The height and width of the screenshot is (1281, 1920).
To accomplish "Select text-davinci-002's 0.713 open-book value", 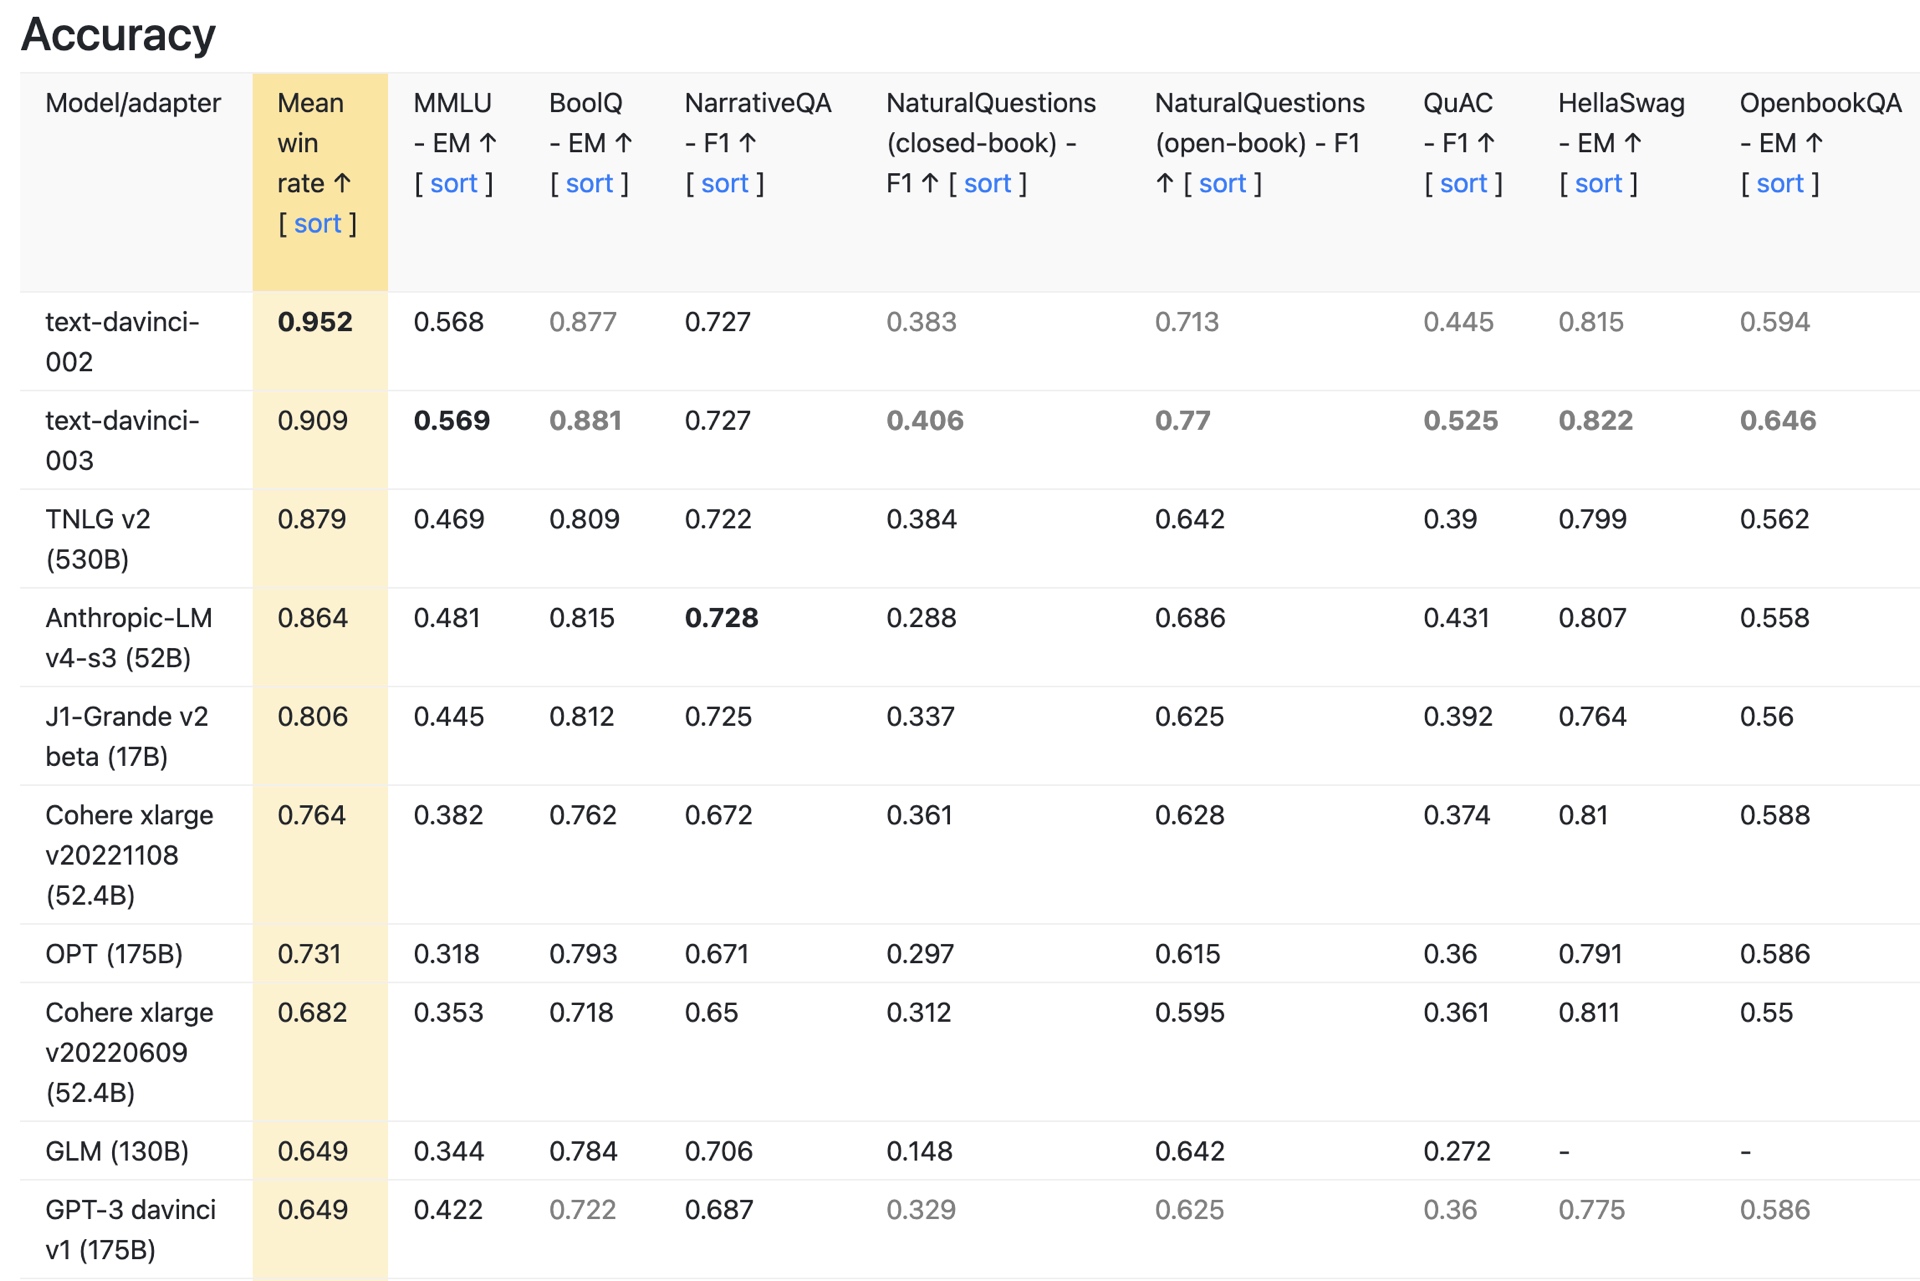I will (x=1187, y=322).
